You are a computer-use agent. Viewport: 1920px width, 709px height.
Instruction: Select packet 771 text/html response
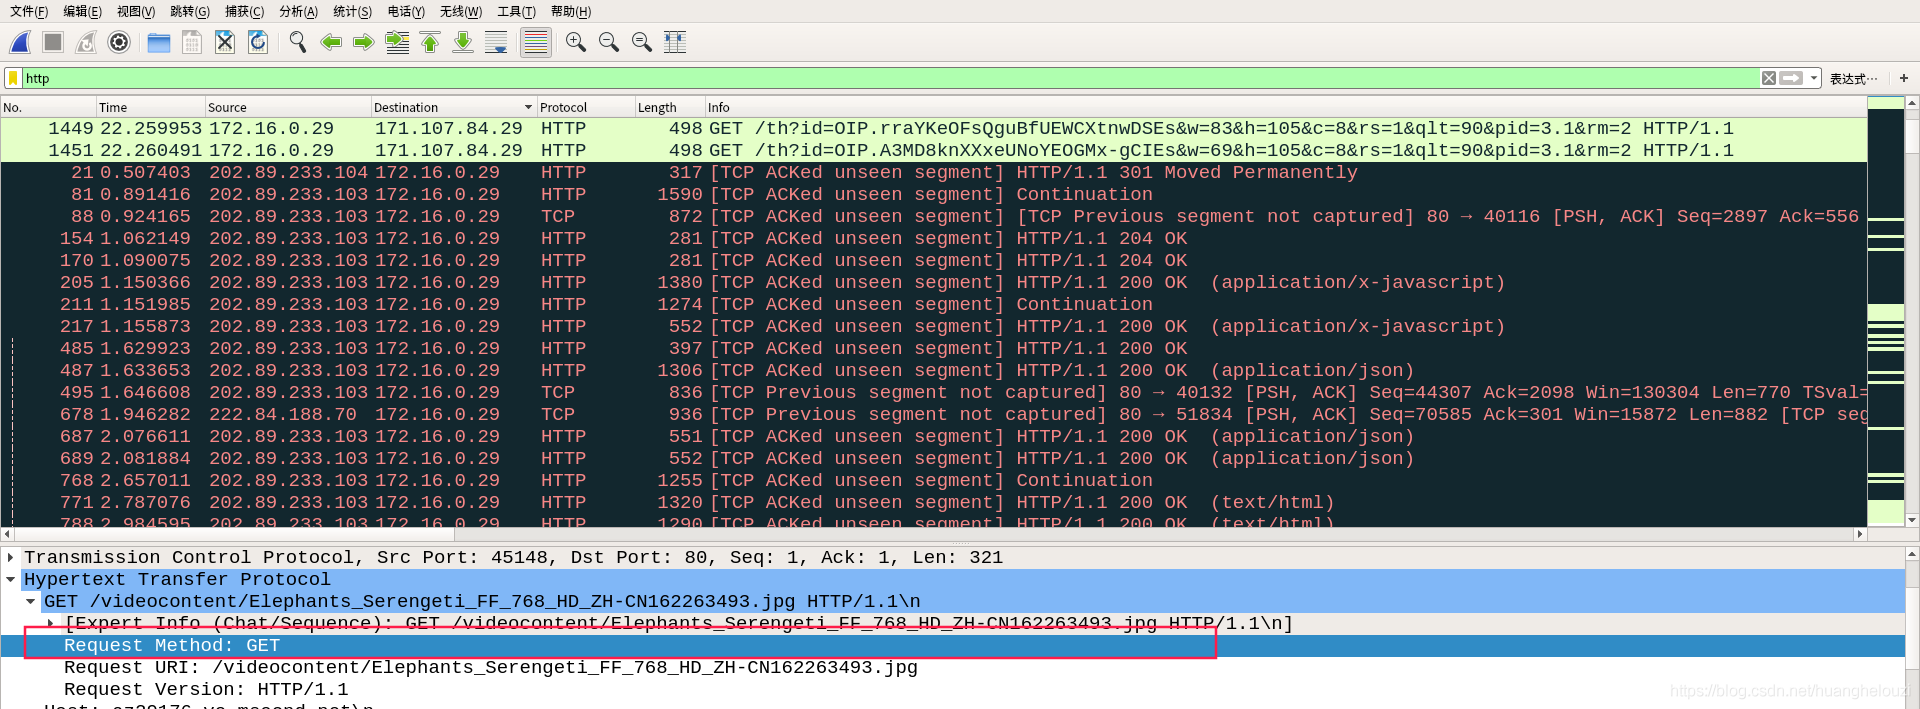[x=933, y=503]
